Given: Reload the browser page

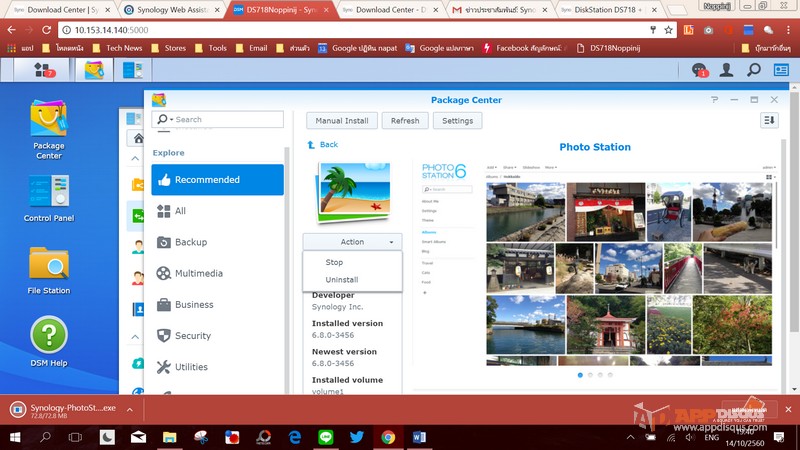Looking at the screenshot, I should 46,30.
